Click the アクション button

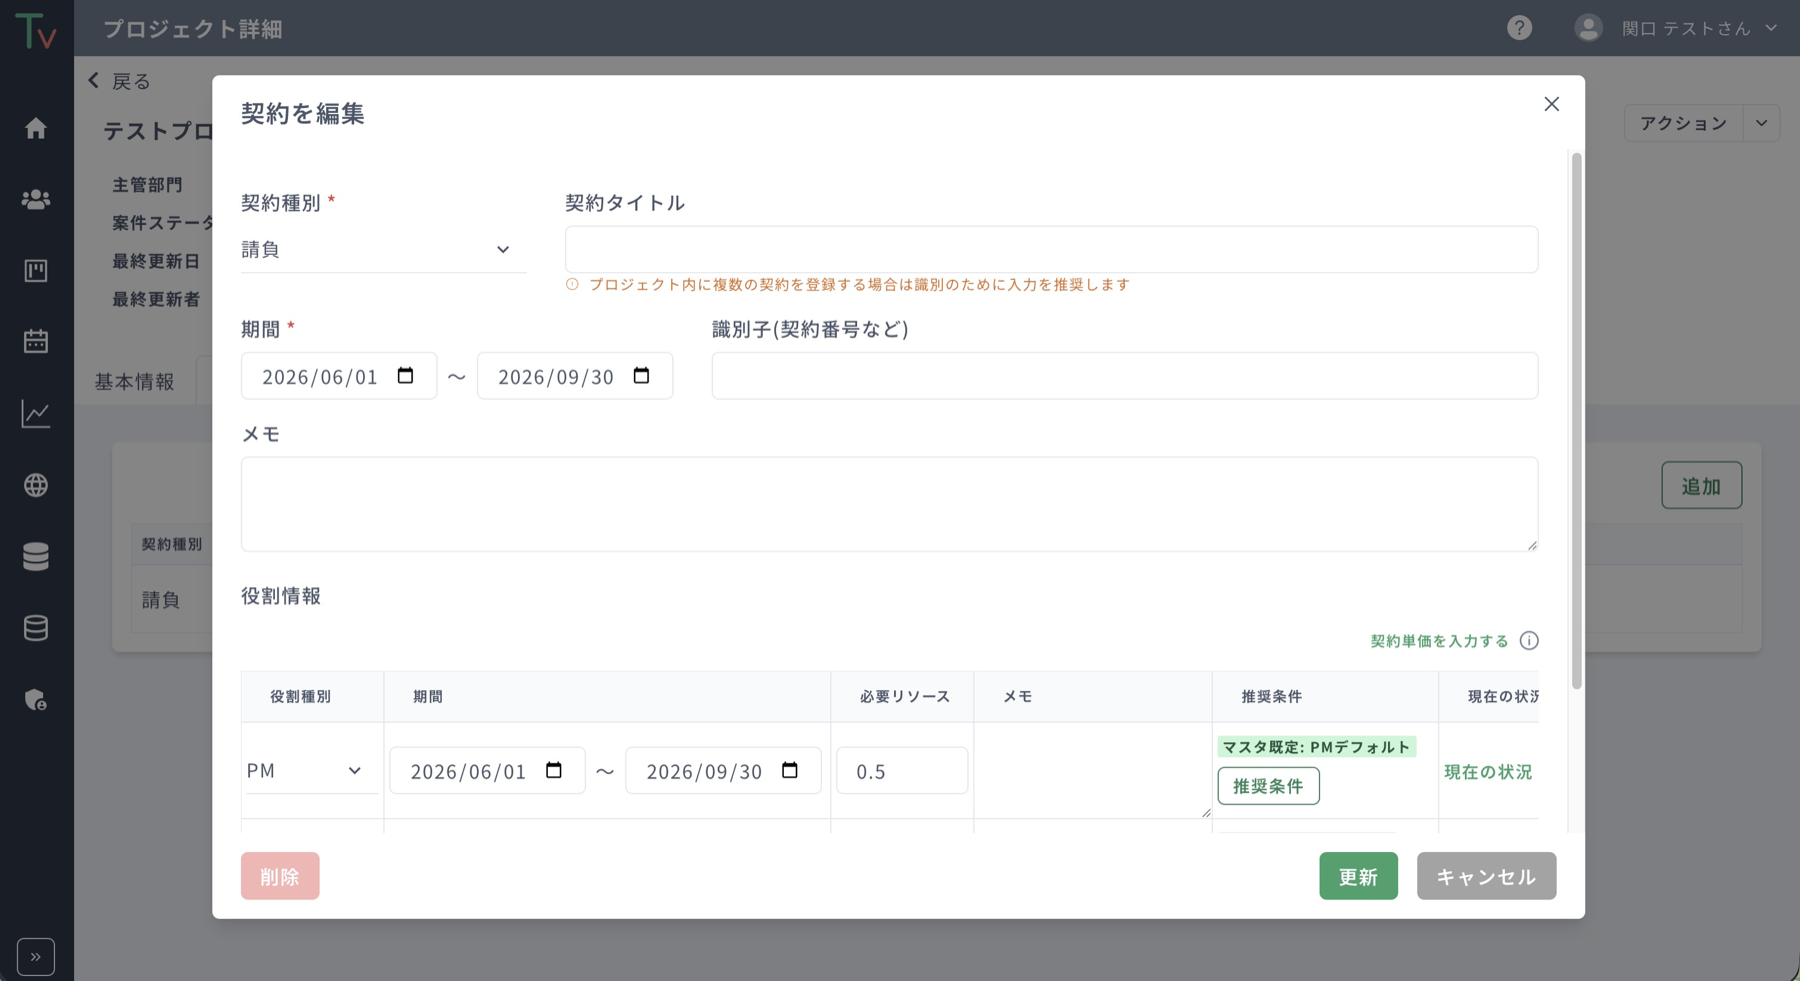[1683, 123]
